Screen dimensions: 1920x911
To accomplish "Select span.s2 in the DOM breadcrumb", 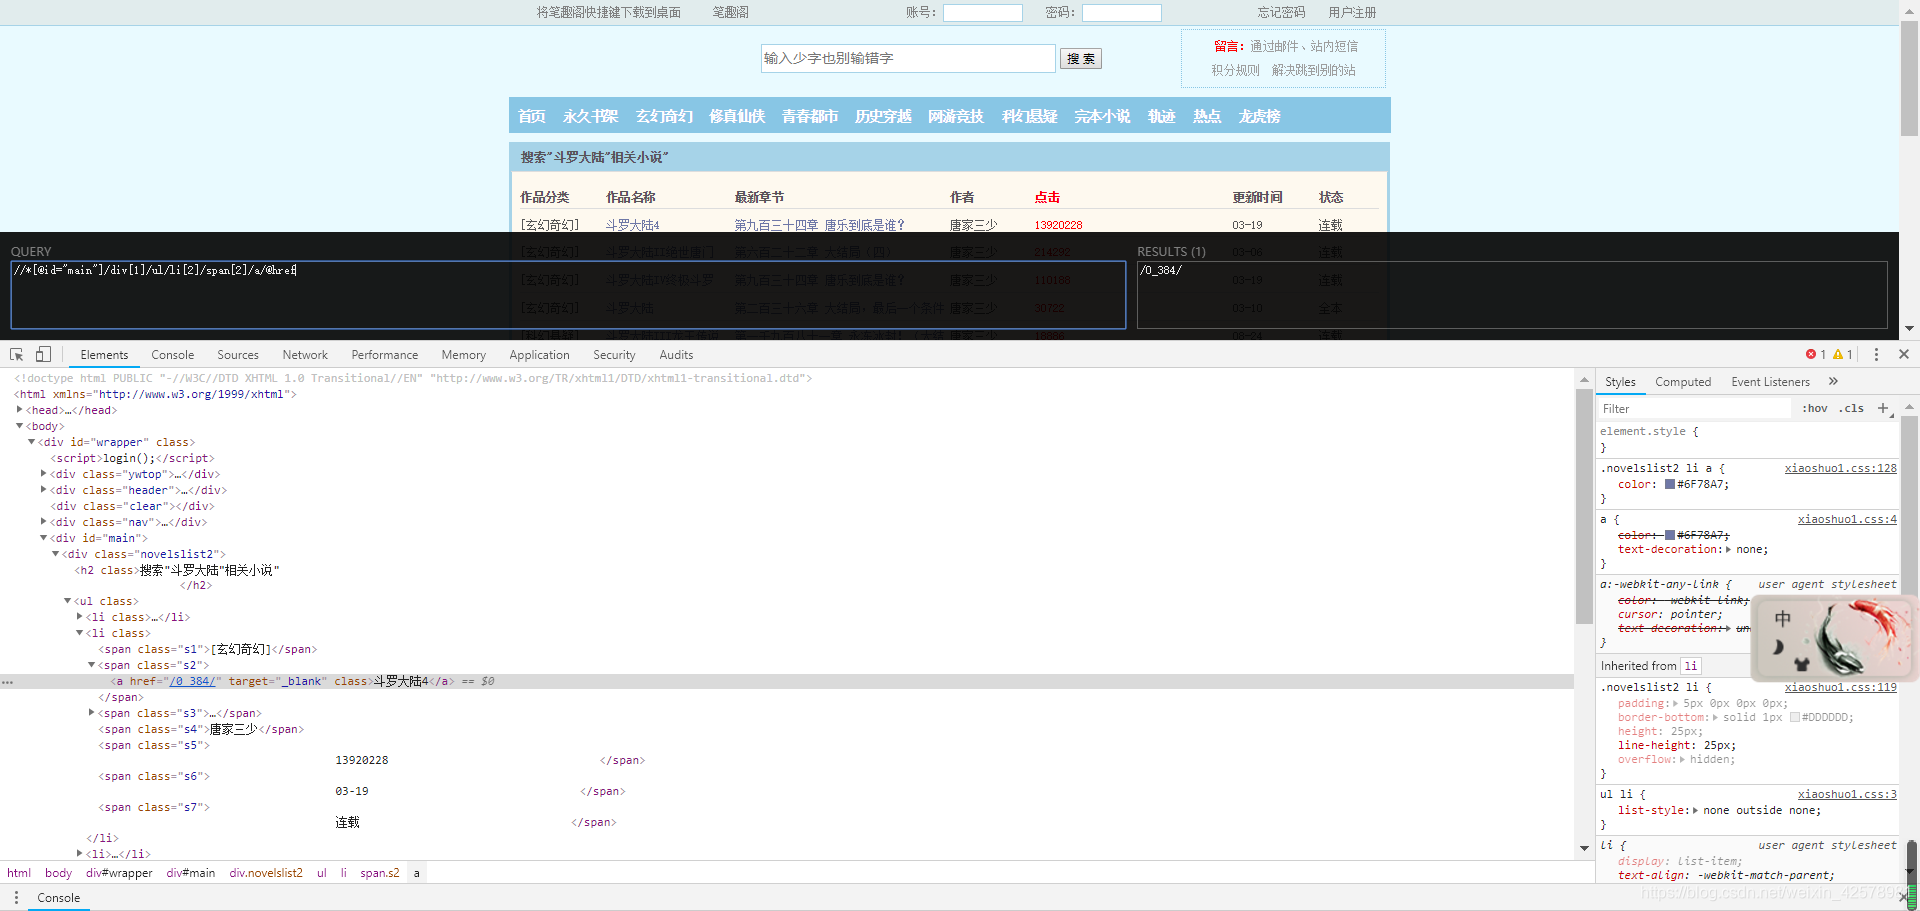I will point(380,873).
